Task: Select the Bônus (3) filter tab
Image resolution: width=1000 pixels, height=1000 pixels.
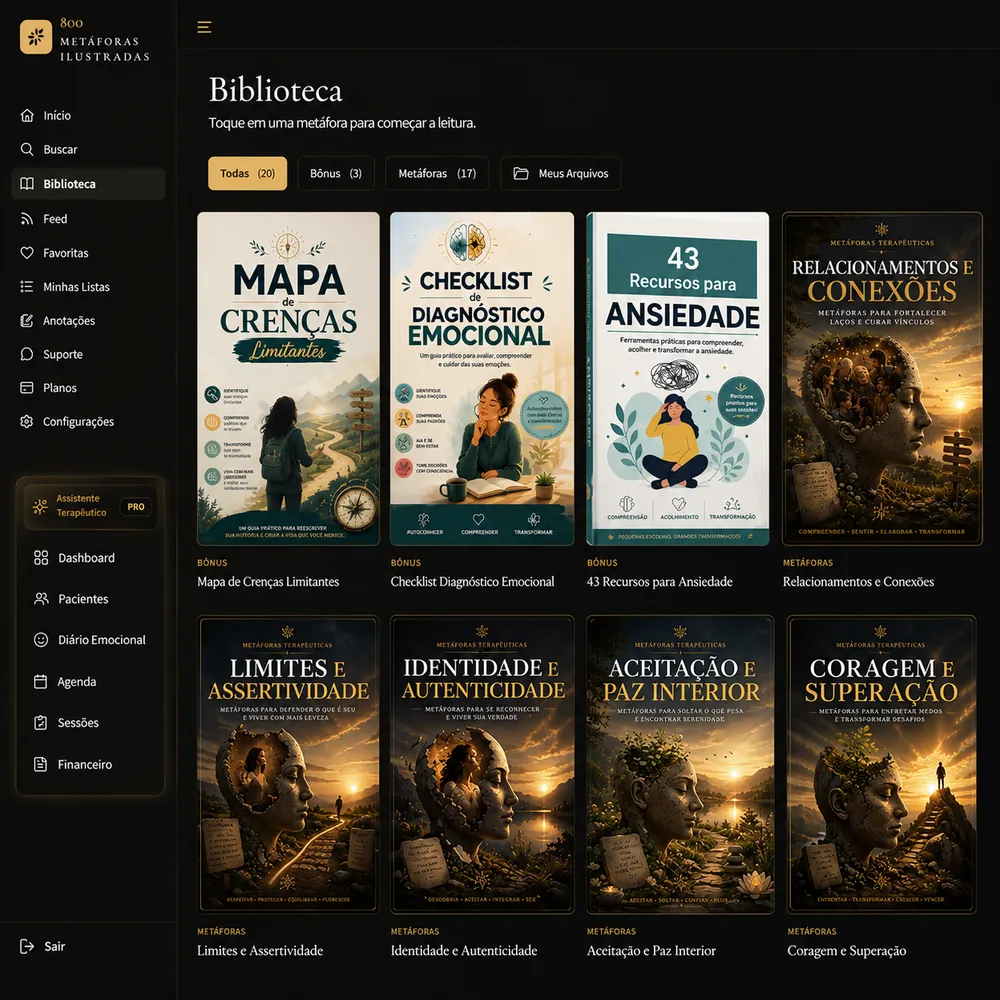Action: 336,173
